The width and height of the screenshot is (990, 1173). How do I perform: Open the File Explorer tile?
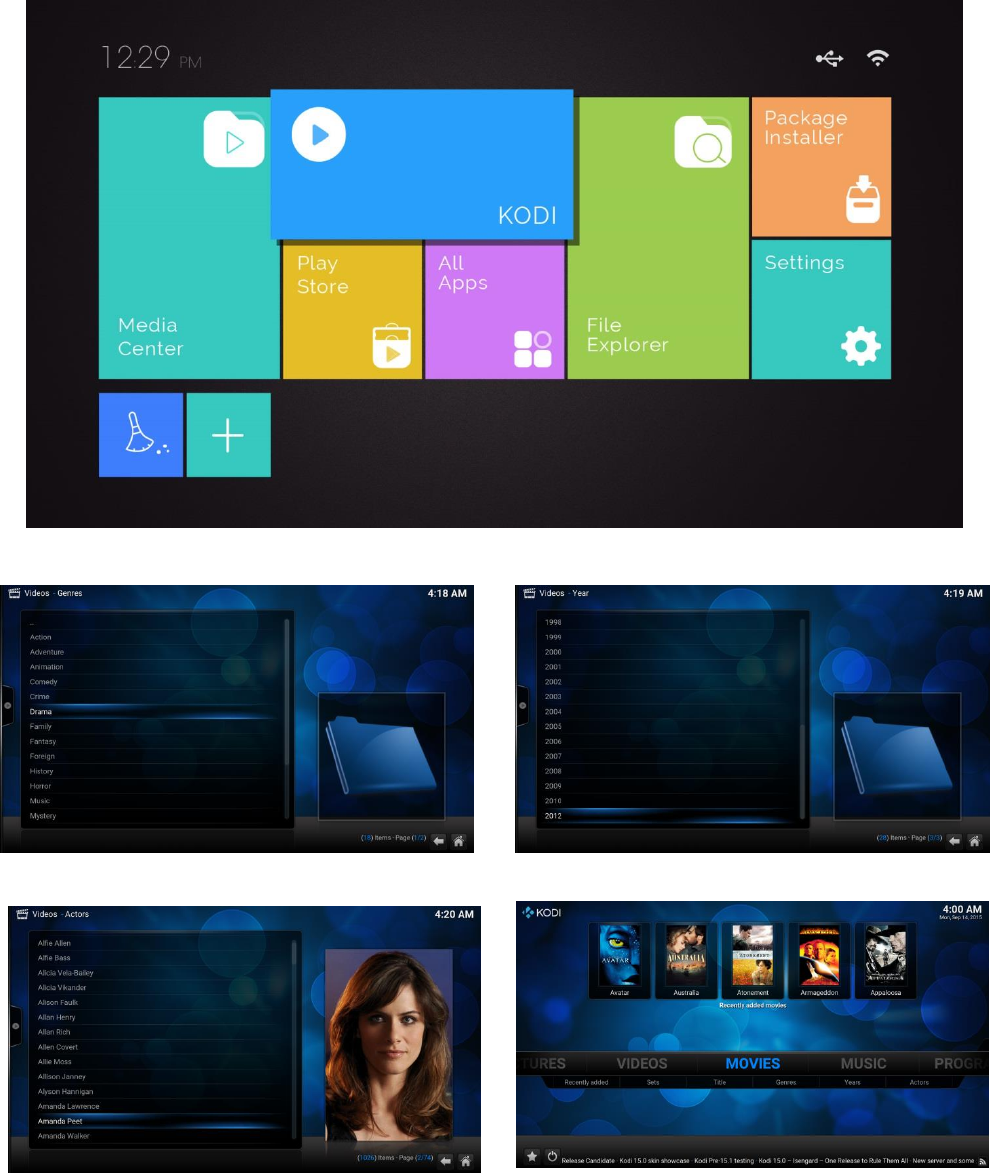pyautogui.click(x=658, y=238)
